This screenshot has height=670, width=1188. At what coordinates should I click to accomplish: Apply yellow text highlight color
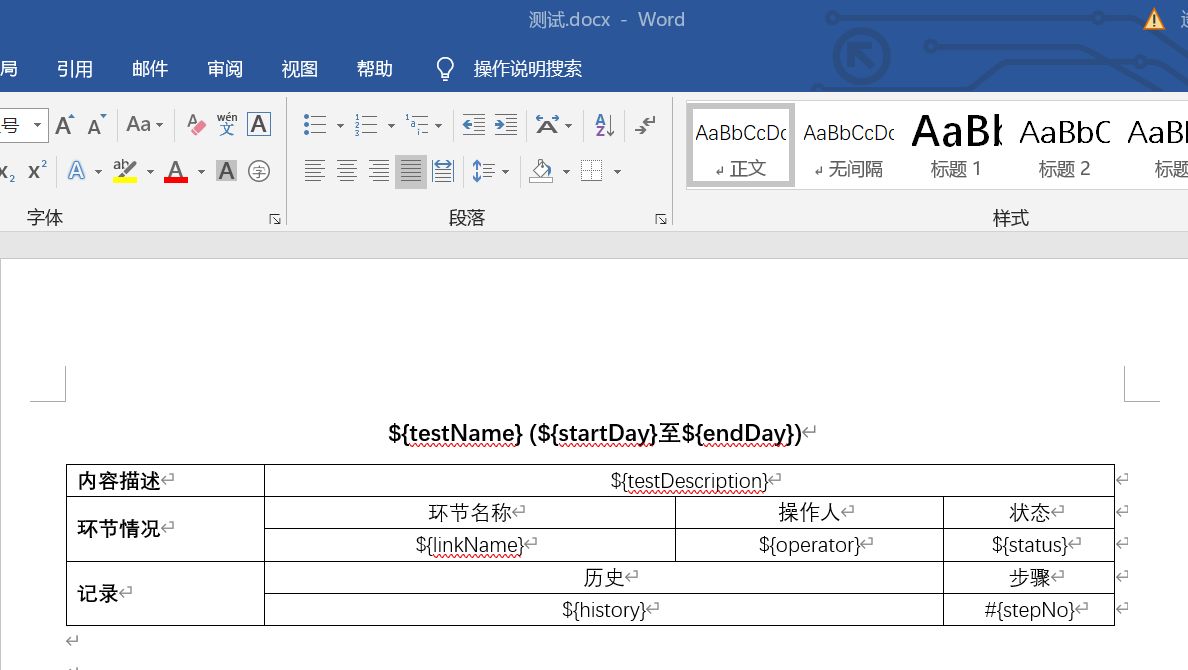point(125,171)
